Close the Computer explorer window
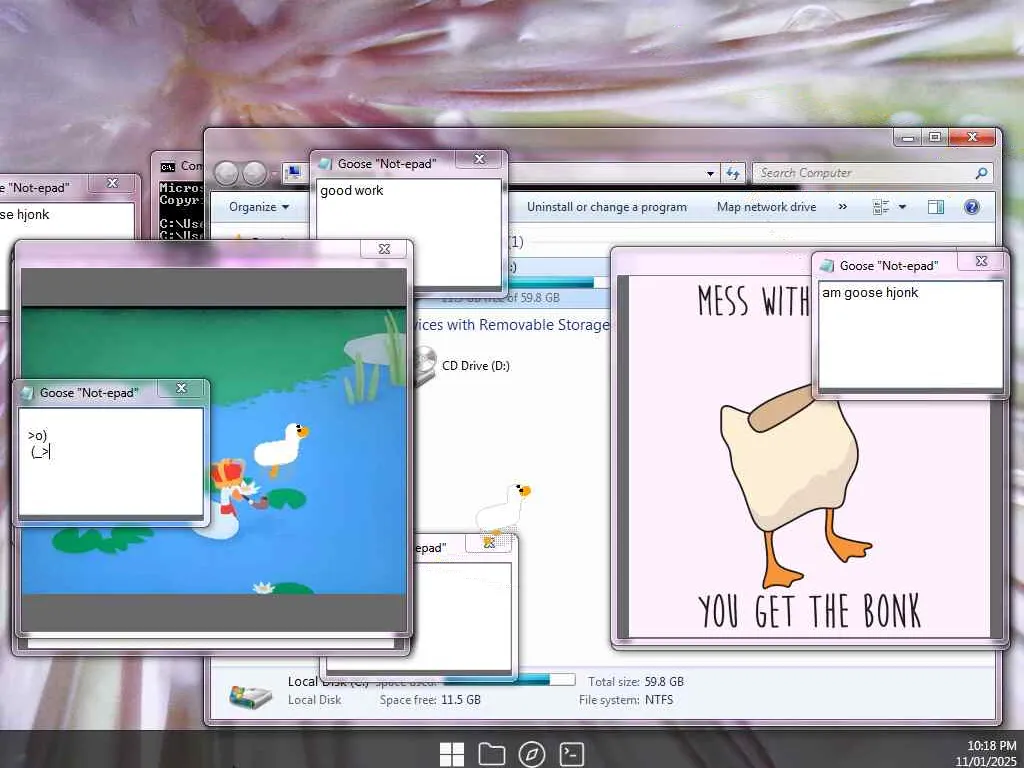The width and height of the screenshot is (1024, 768). (972, 137)
